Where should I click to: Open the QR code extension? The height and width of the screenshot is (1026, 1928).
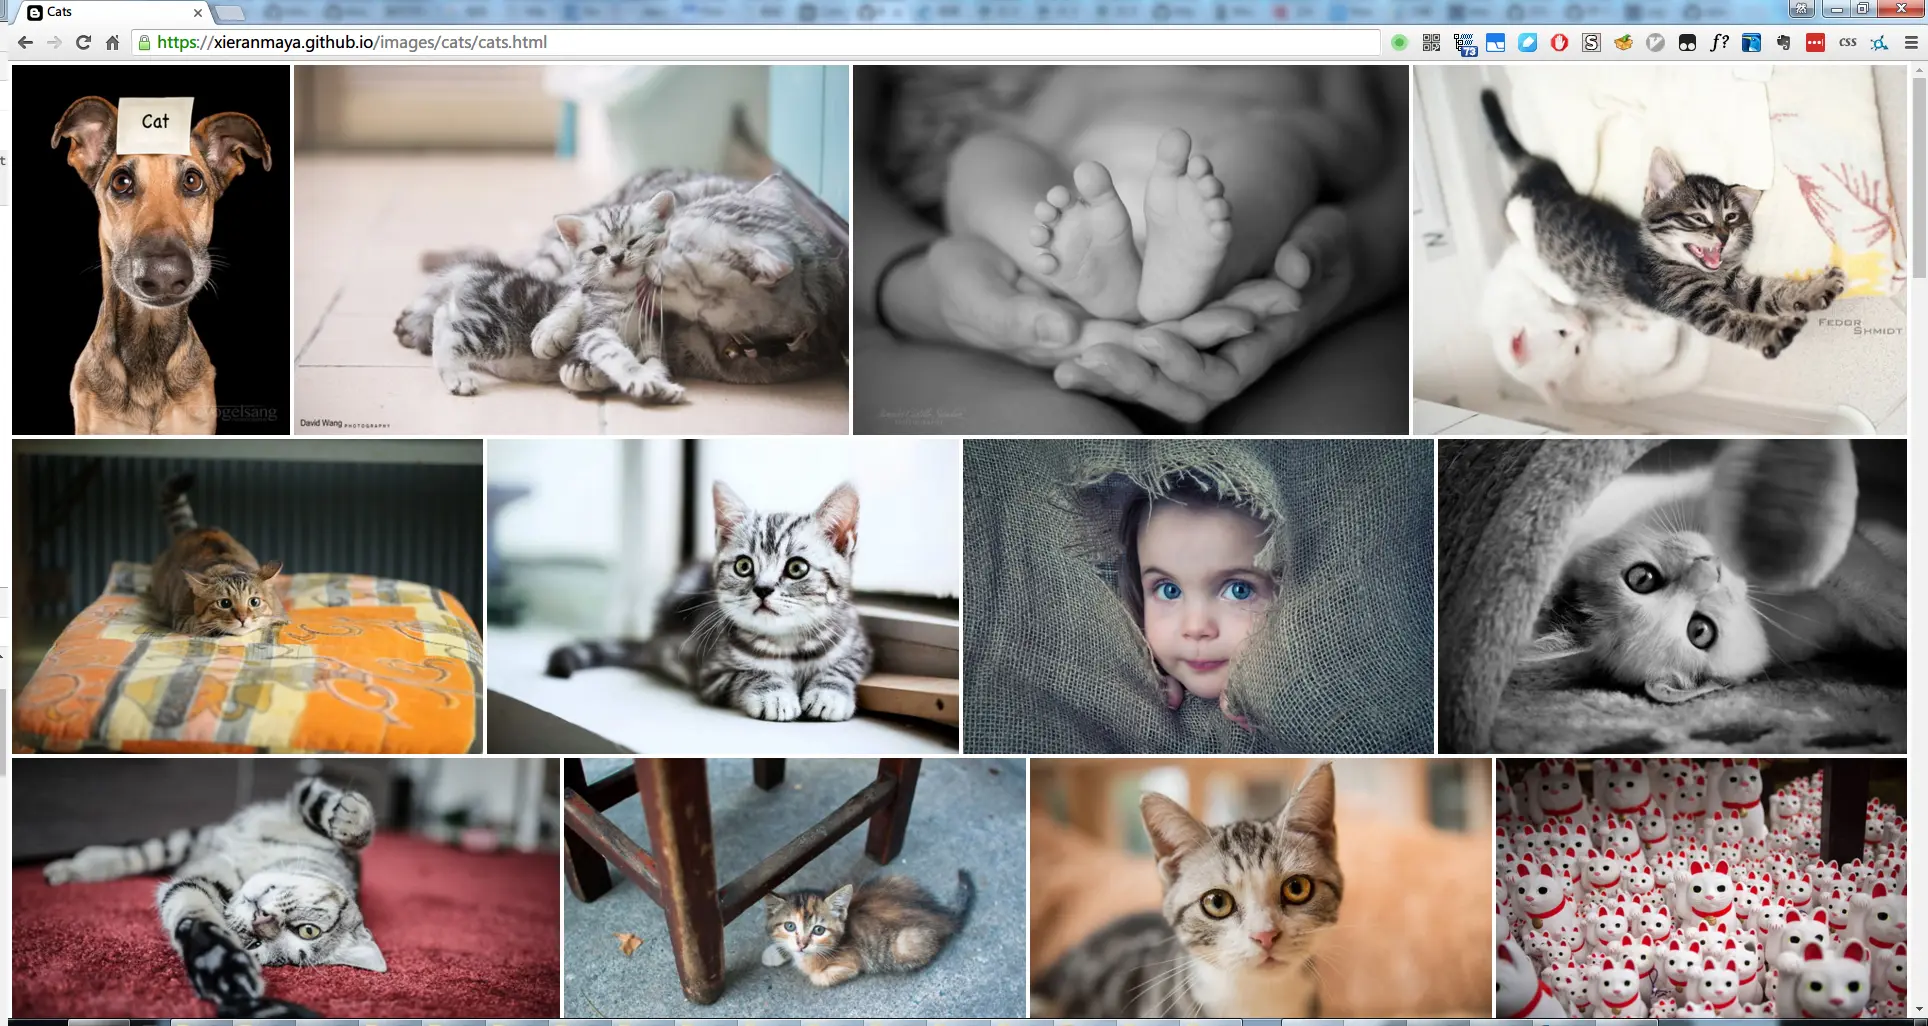pos(1431,43)
